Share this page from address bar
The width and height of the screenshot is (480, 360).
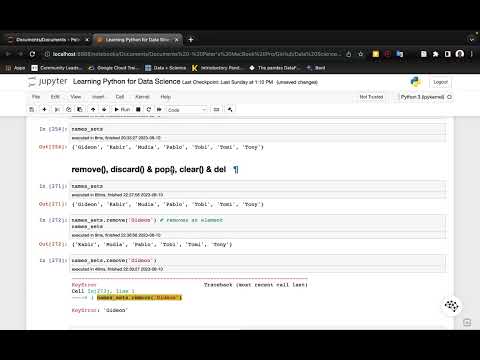(x=349, y=54)
